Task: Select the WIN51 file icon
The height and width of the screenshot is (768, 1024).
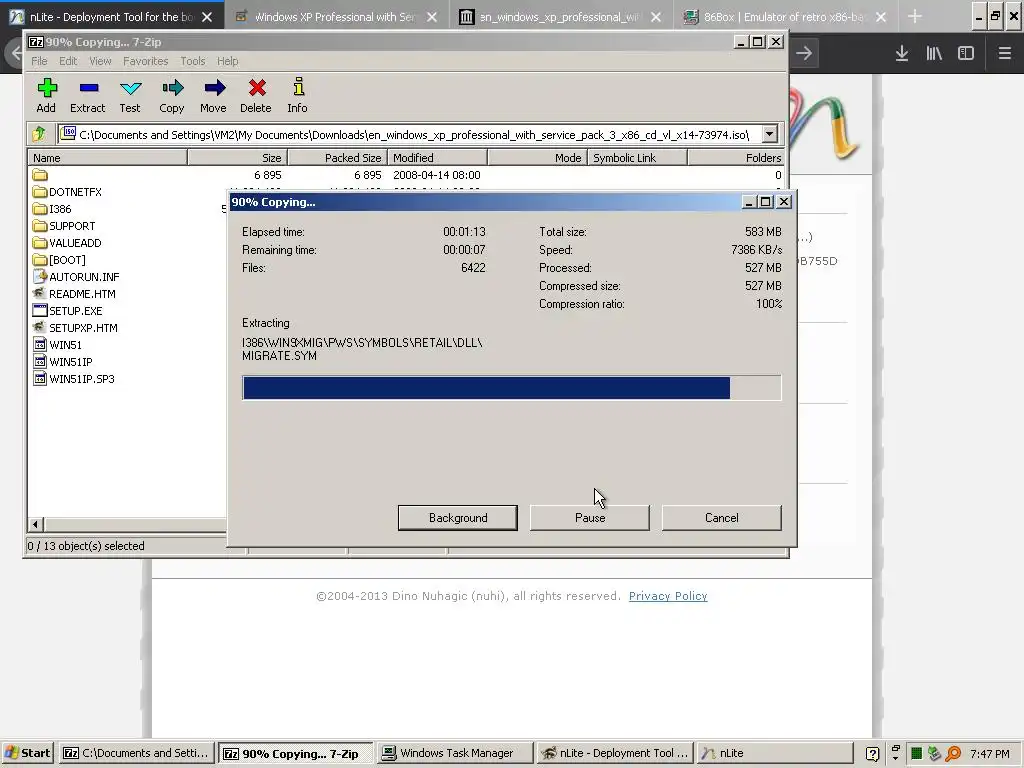Action: (40, 345)
